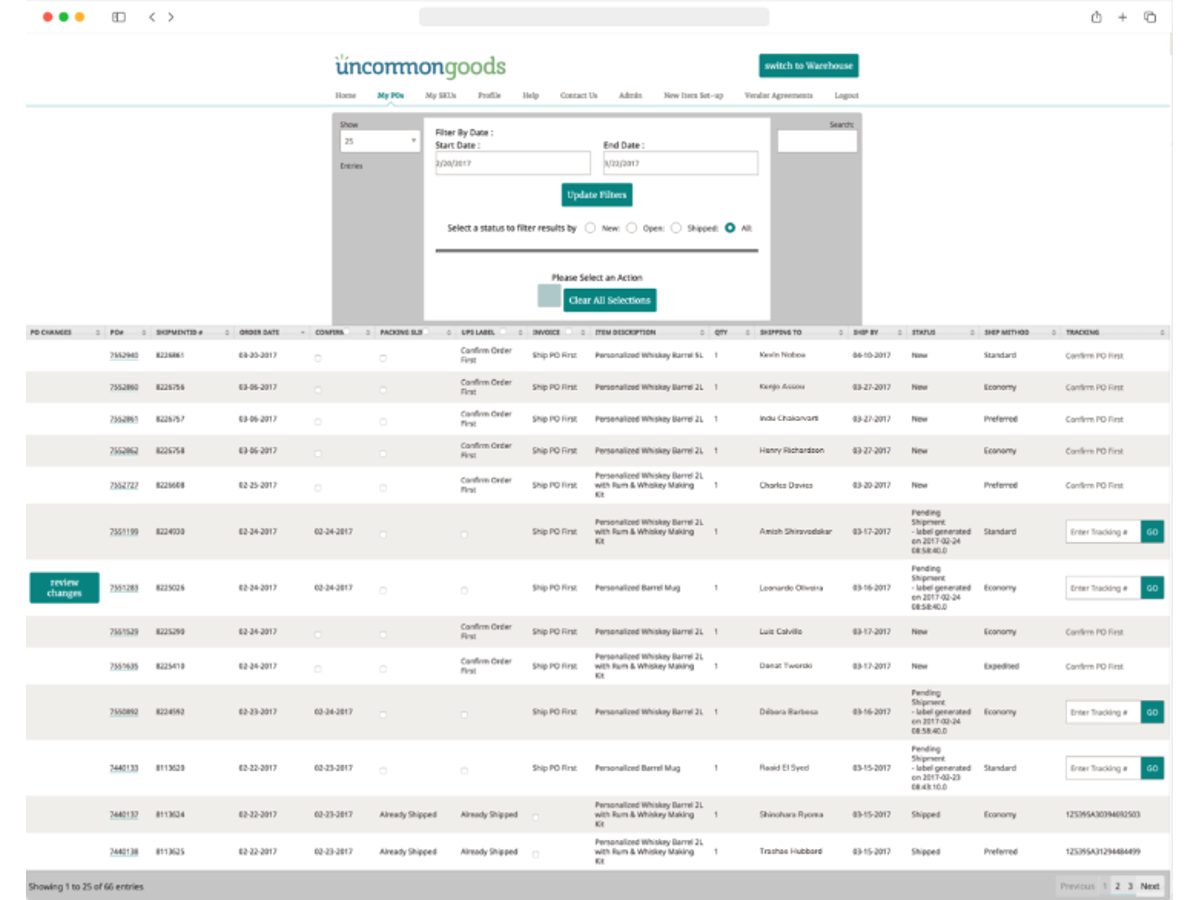
Task: Select the All status filter radio
Action: [x=730, y=228]
